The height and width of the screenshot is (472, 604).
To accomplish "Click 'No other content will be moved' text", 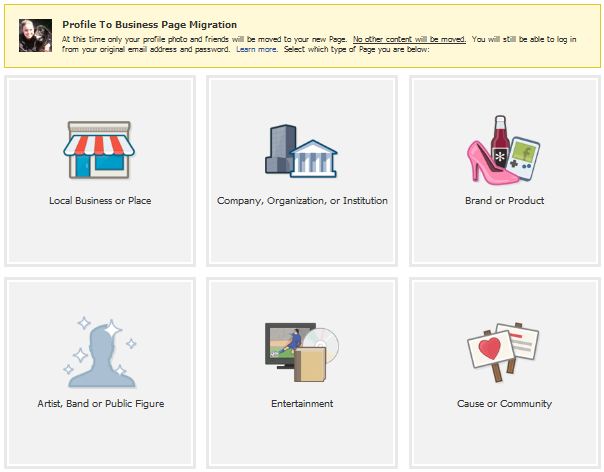I will click(409, 39).
